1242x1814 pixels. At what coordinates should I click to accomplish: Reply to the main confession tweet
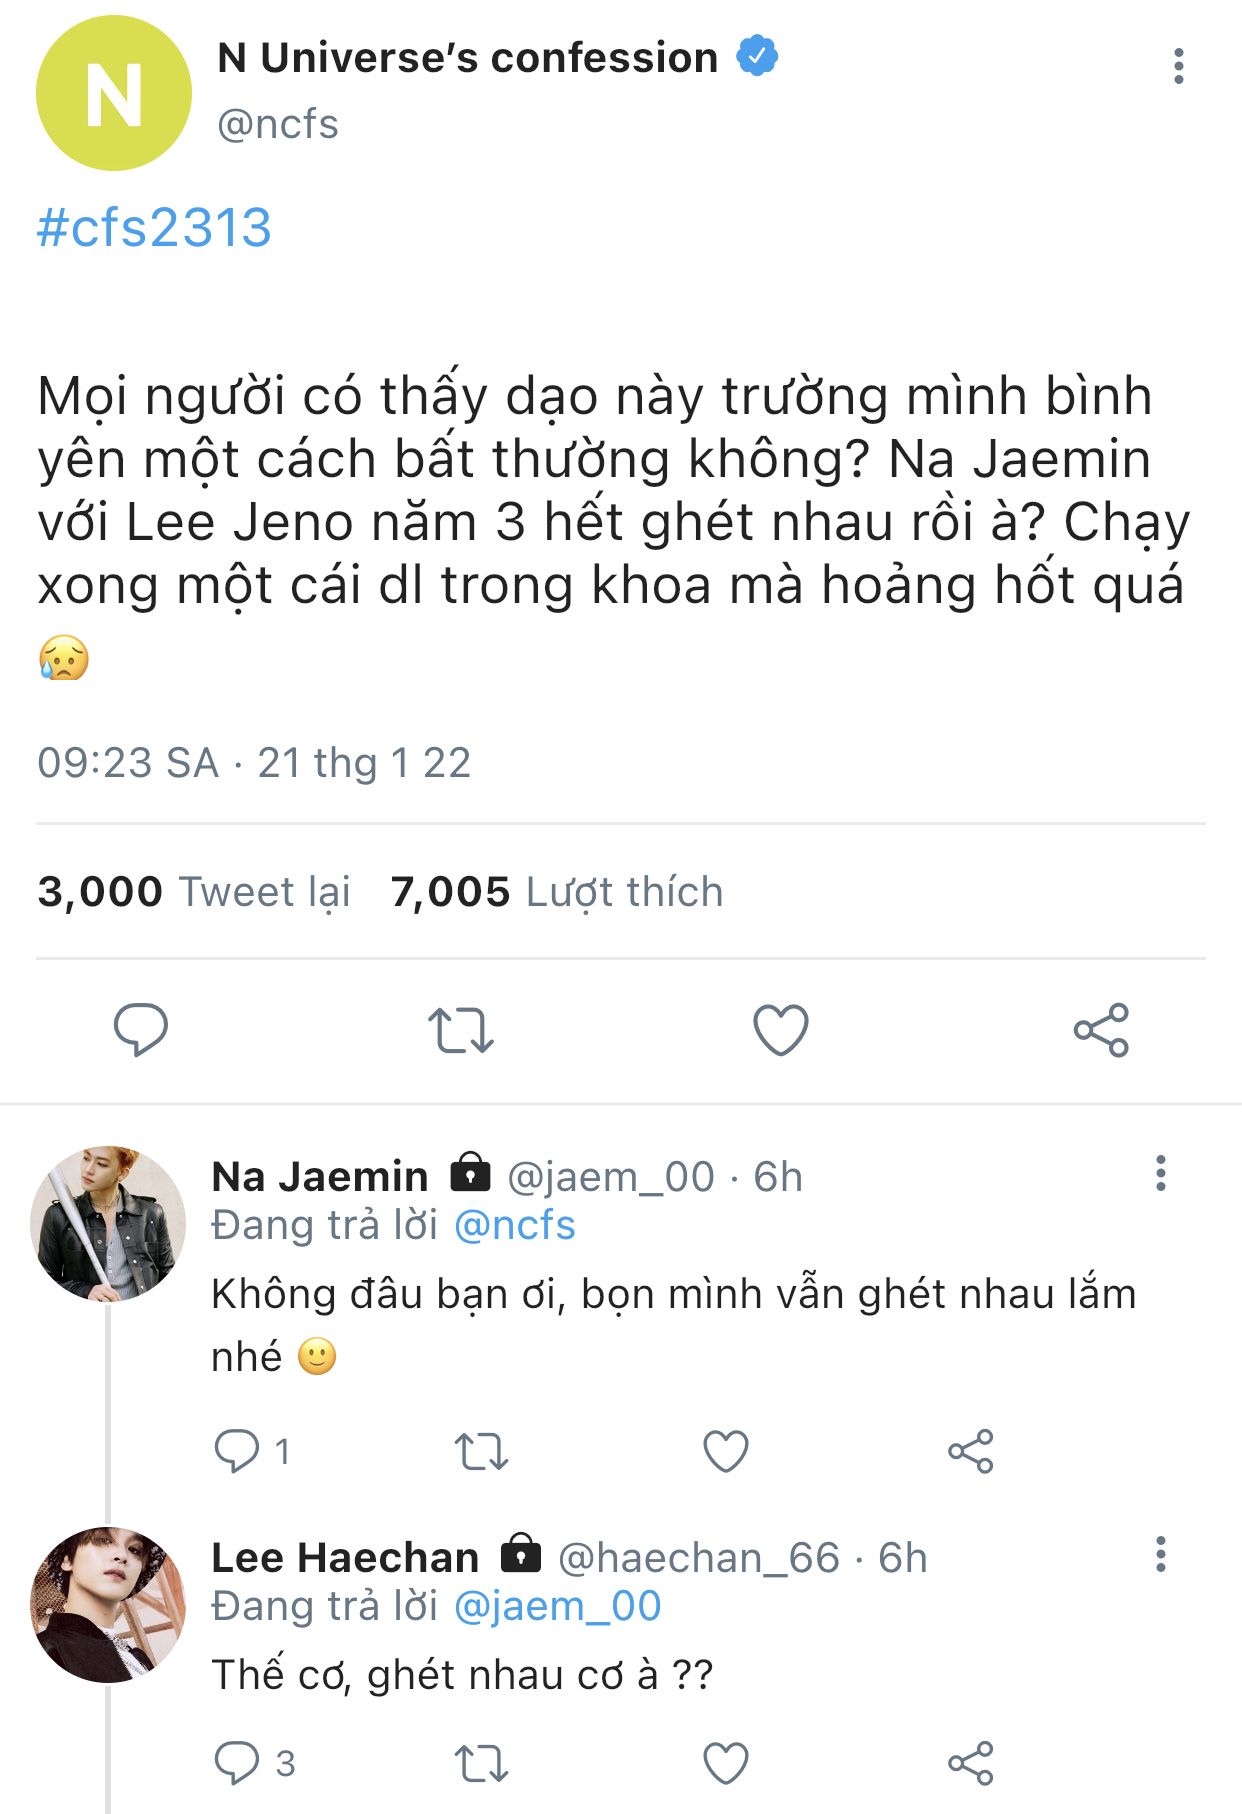tap(141, 1030)
